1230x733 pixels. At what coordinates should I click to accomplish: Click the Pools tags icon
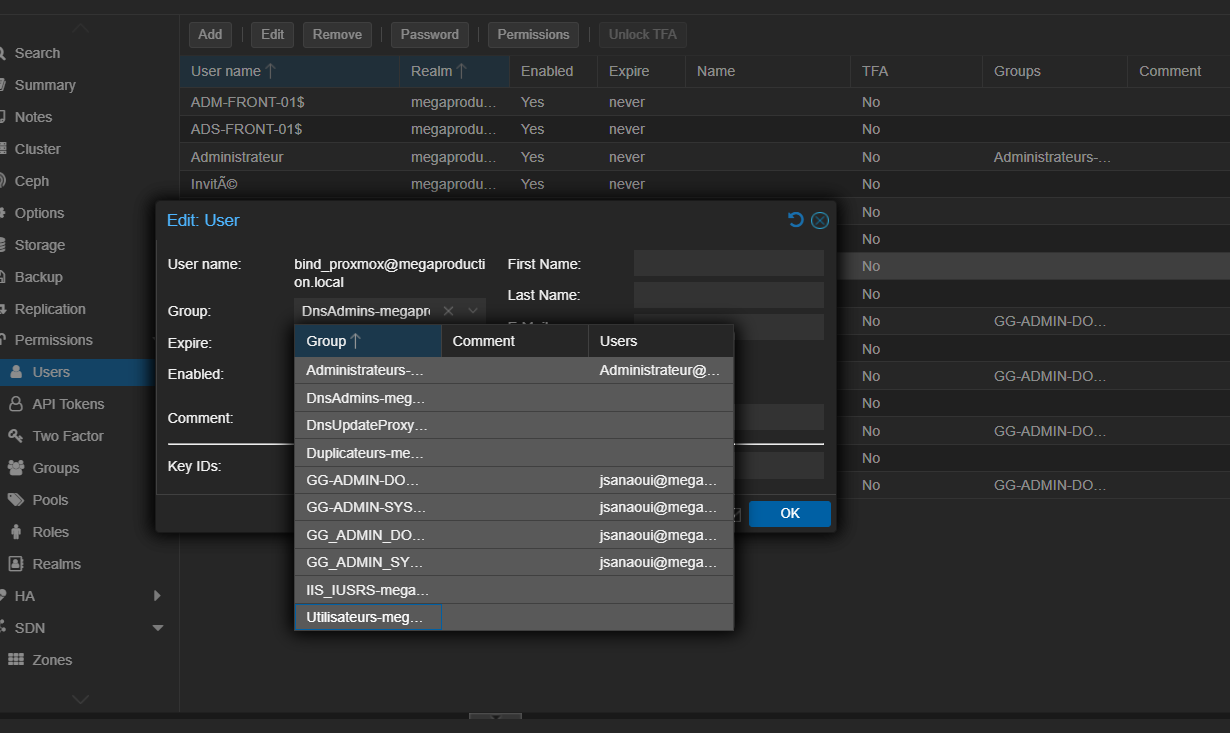(x=15, y=500)
